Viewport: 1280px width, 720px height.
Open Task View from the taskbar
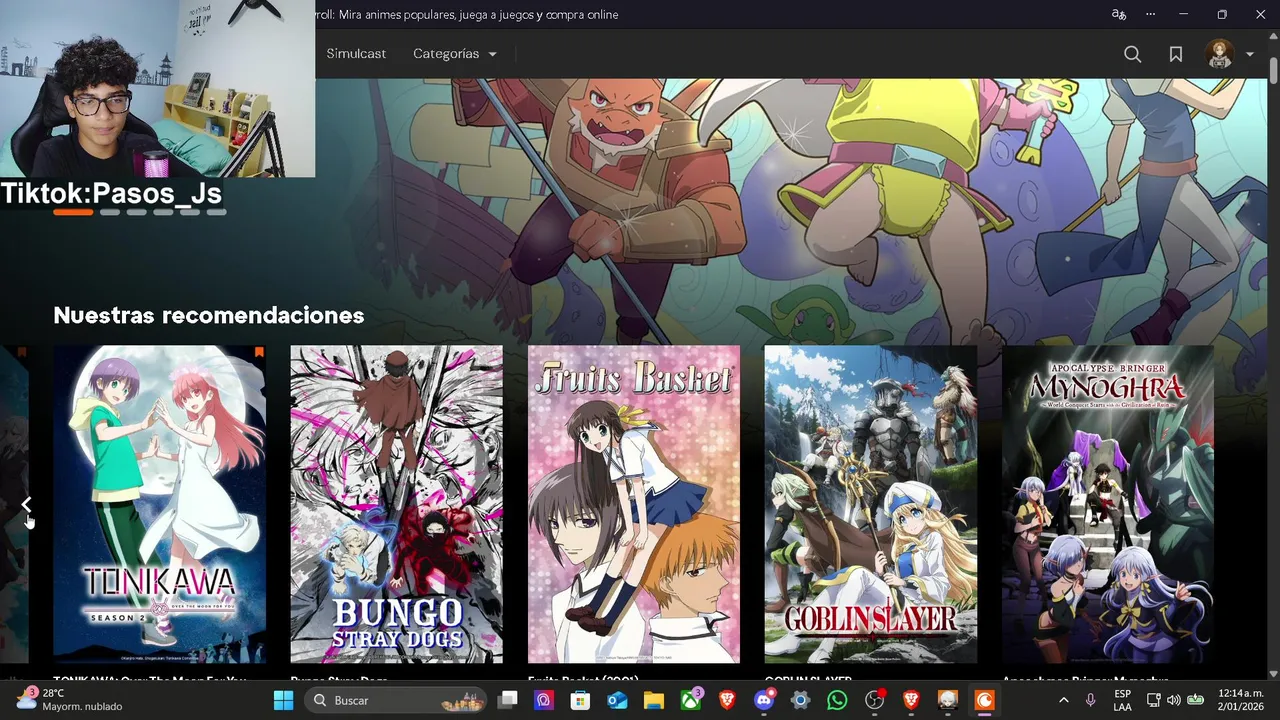tap(508, 700)
